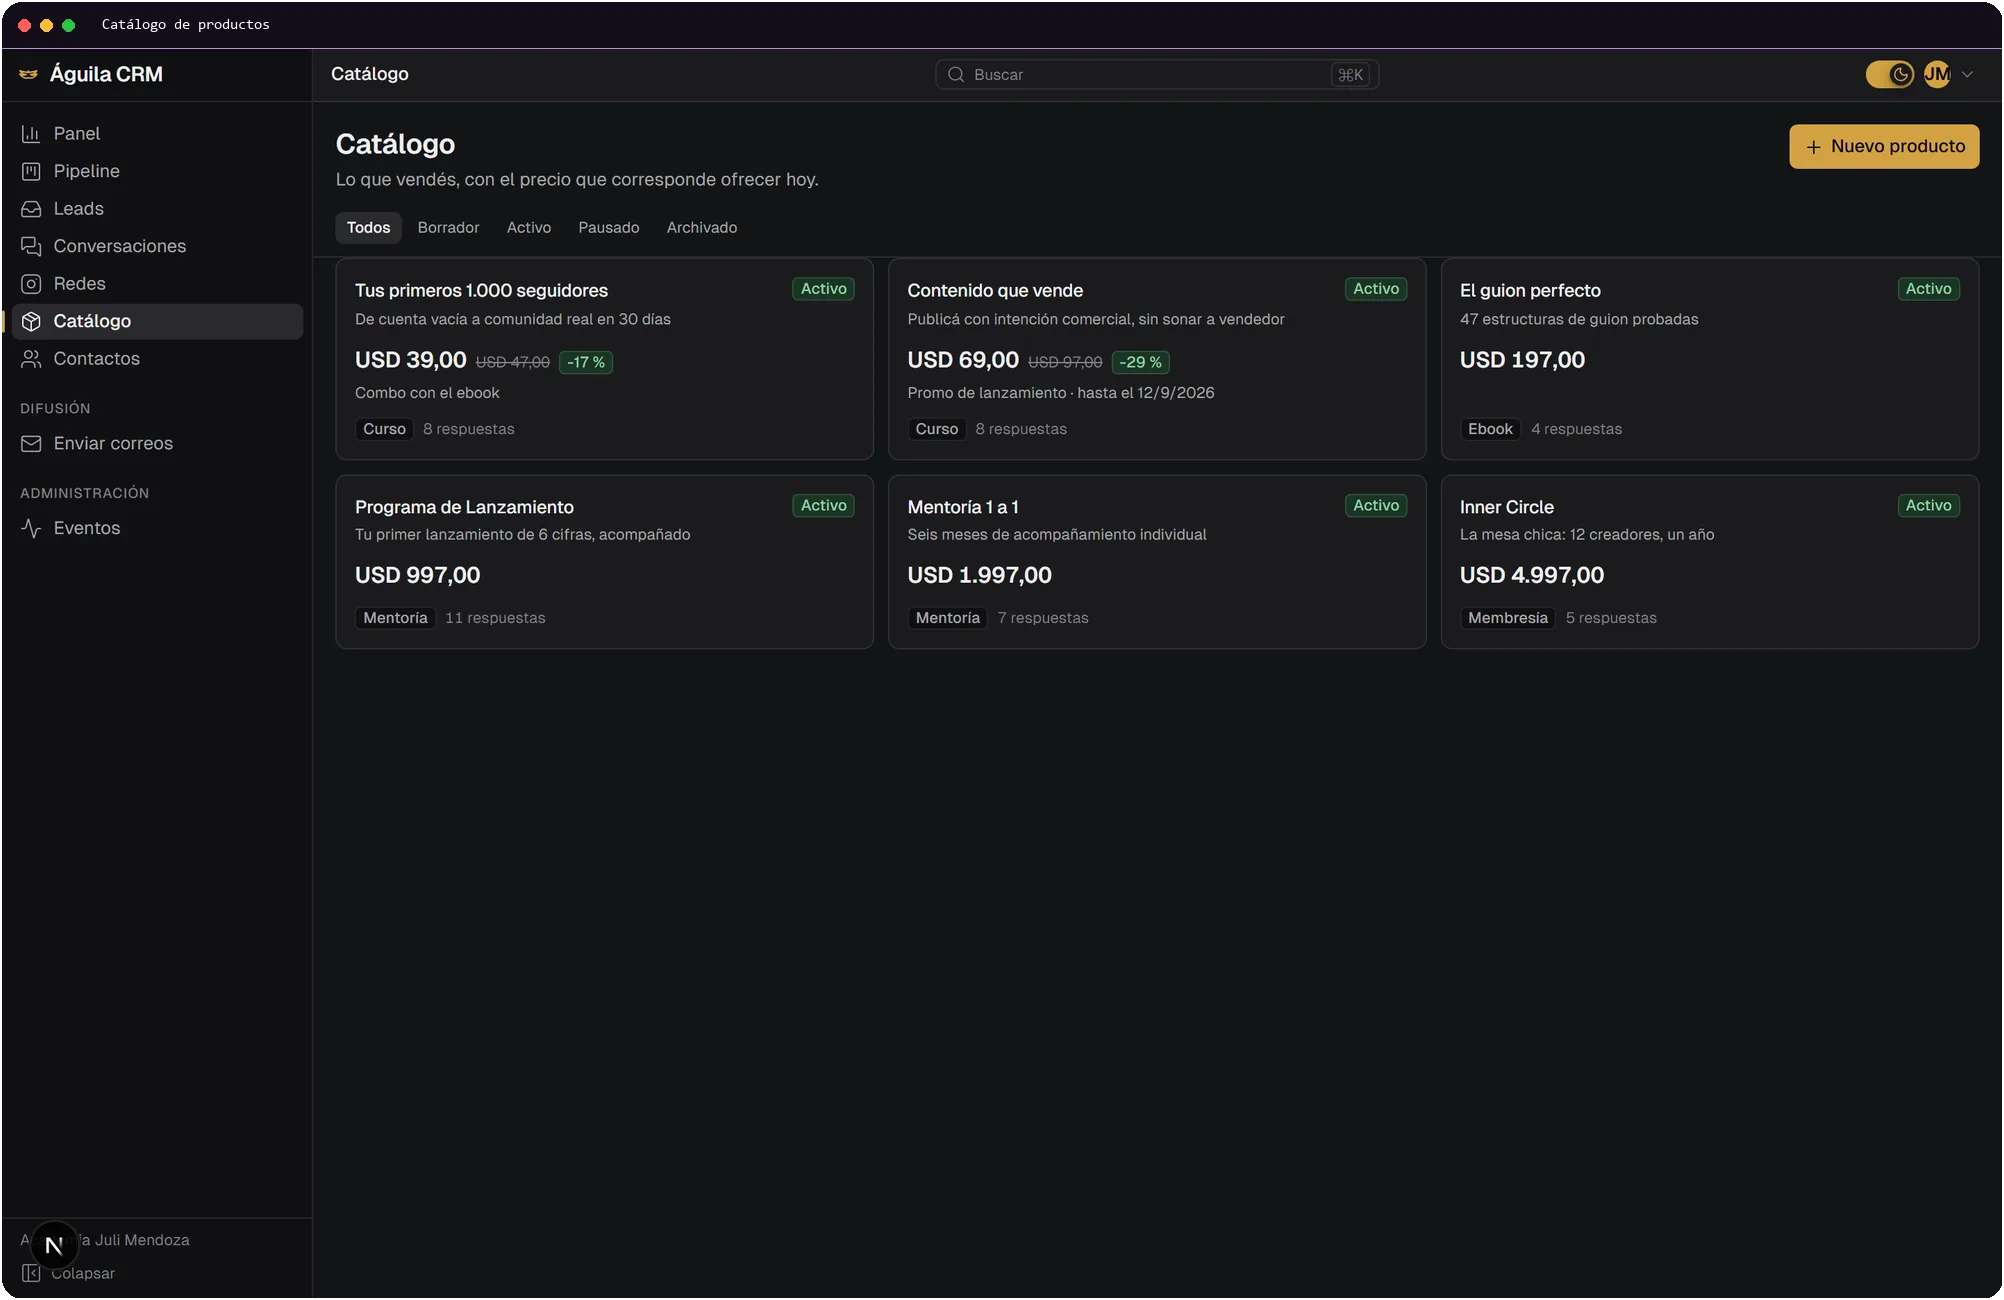Click the -29 % discount badge
This screenshot has height=1300, width=2004.
(1140, 363)
